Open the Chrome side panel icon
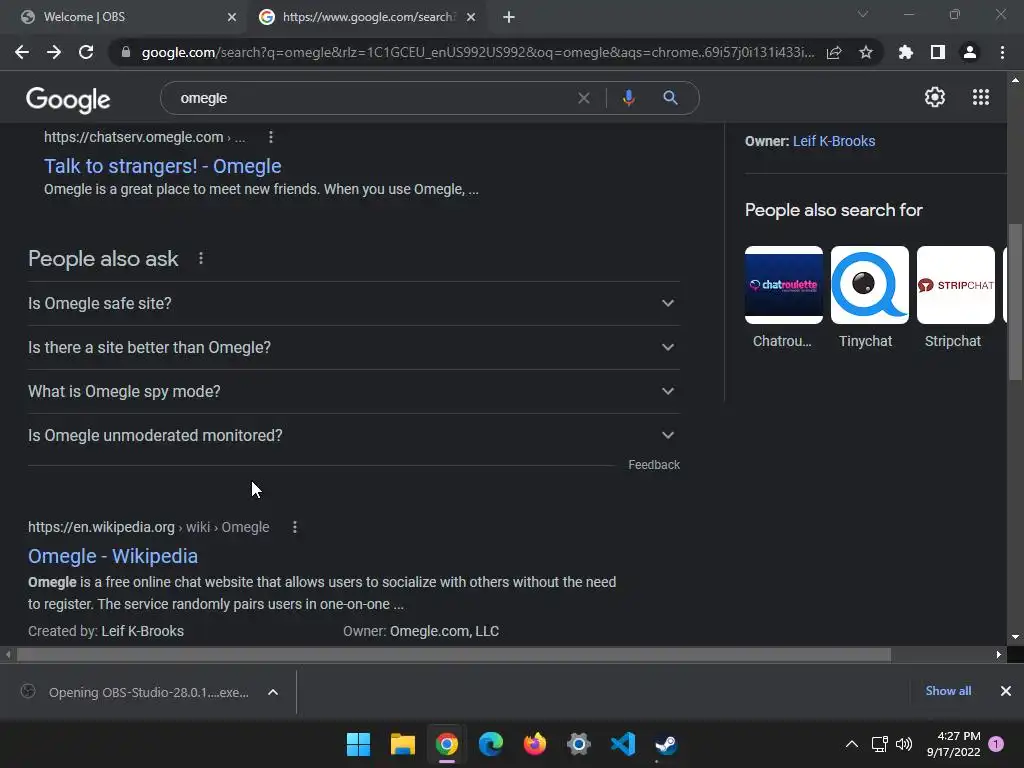 point(938,52)
